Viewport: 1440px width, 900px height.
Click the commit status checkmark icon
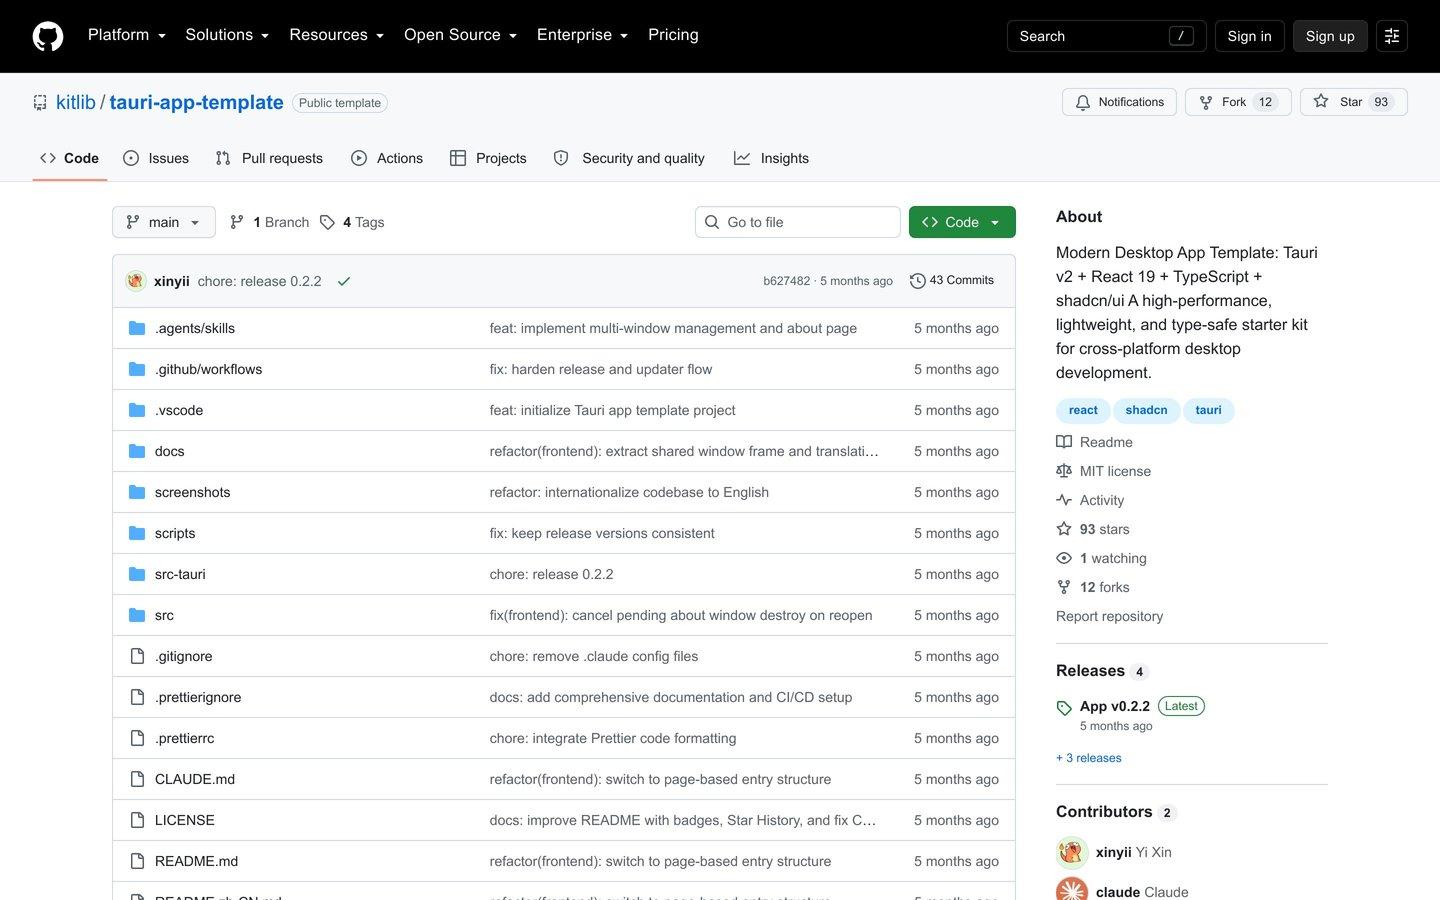click(x=344, y=281)
